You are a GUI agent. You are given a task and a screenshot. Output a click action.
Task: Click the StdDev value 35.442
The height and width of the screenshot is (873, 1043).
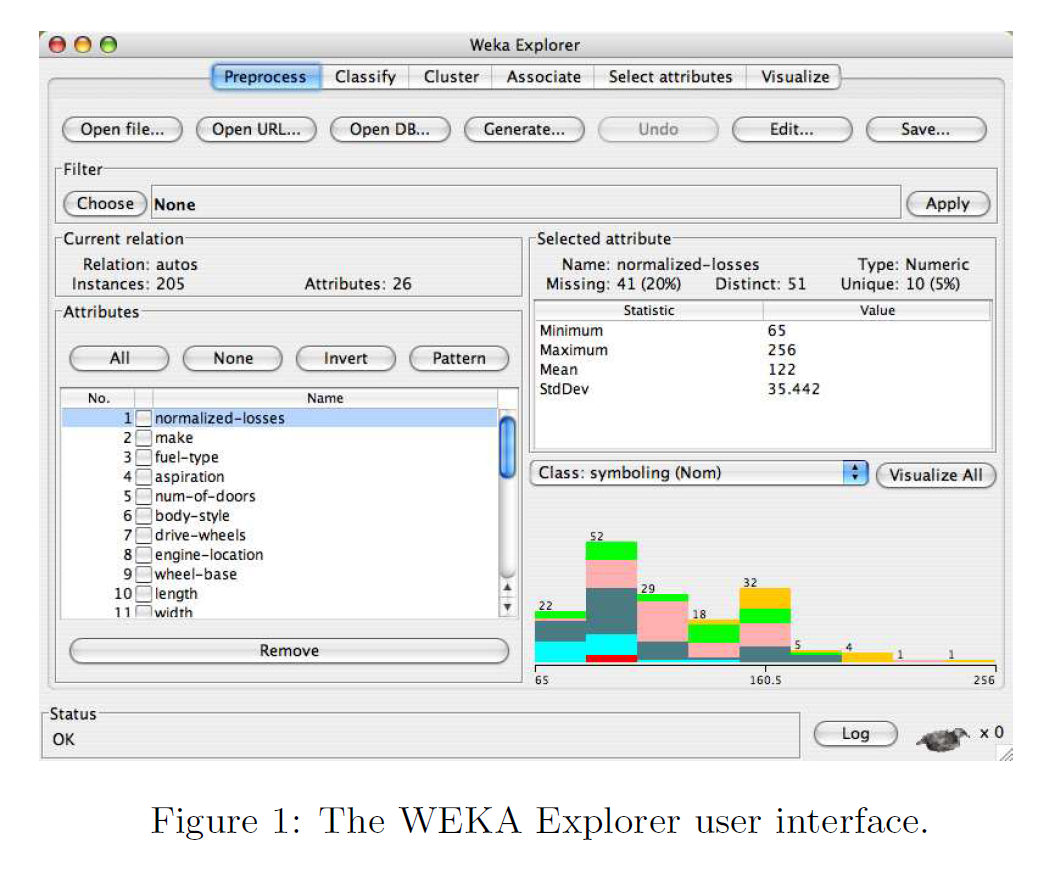point(794,389)
